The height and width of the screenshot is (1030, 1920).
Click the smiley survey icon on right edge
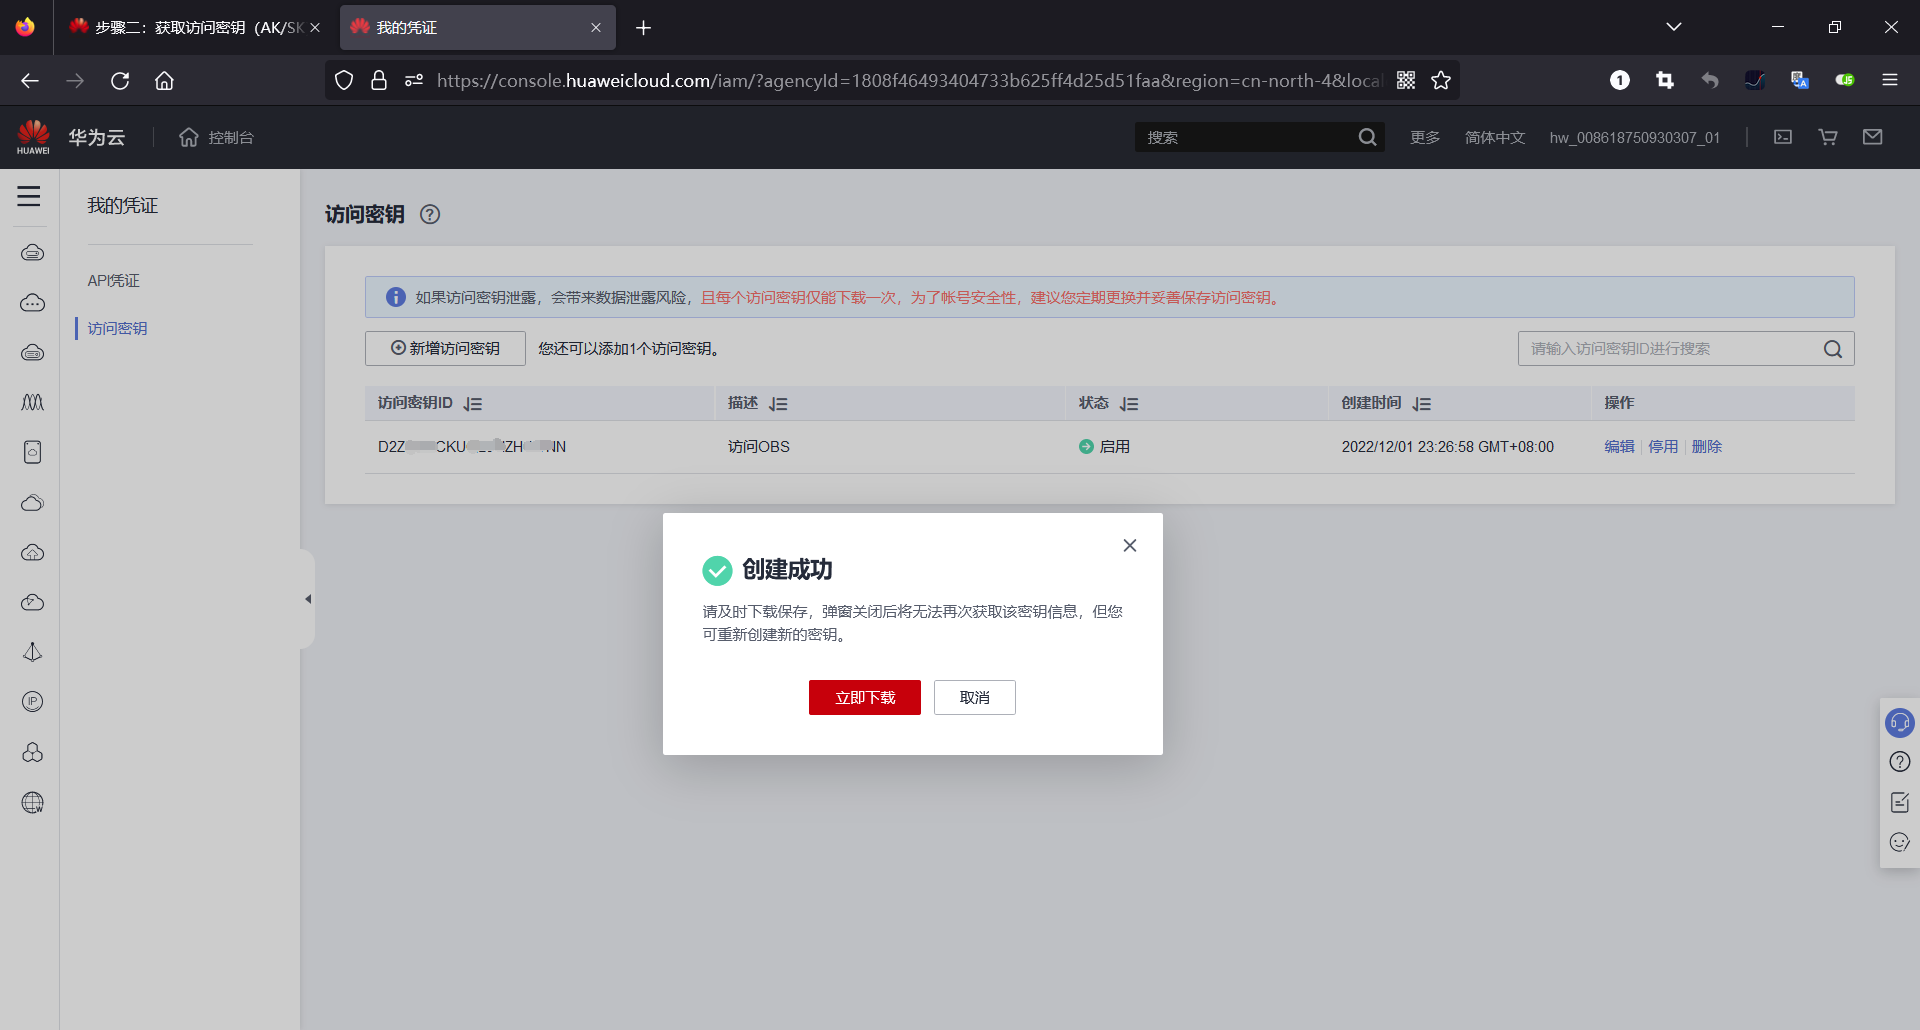[1899, 842]
